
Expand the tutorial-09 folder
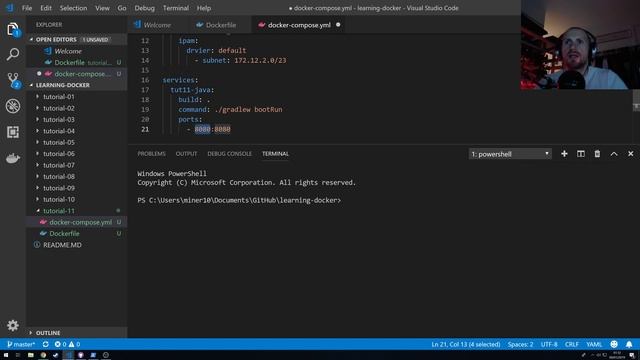(77, 188)
